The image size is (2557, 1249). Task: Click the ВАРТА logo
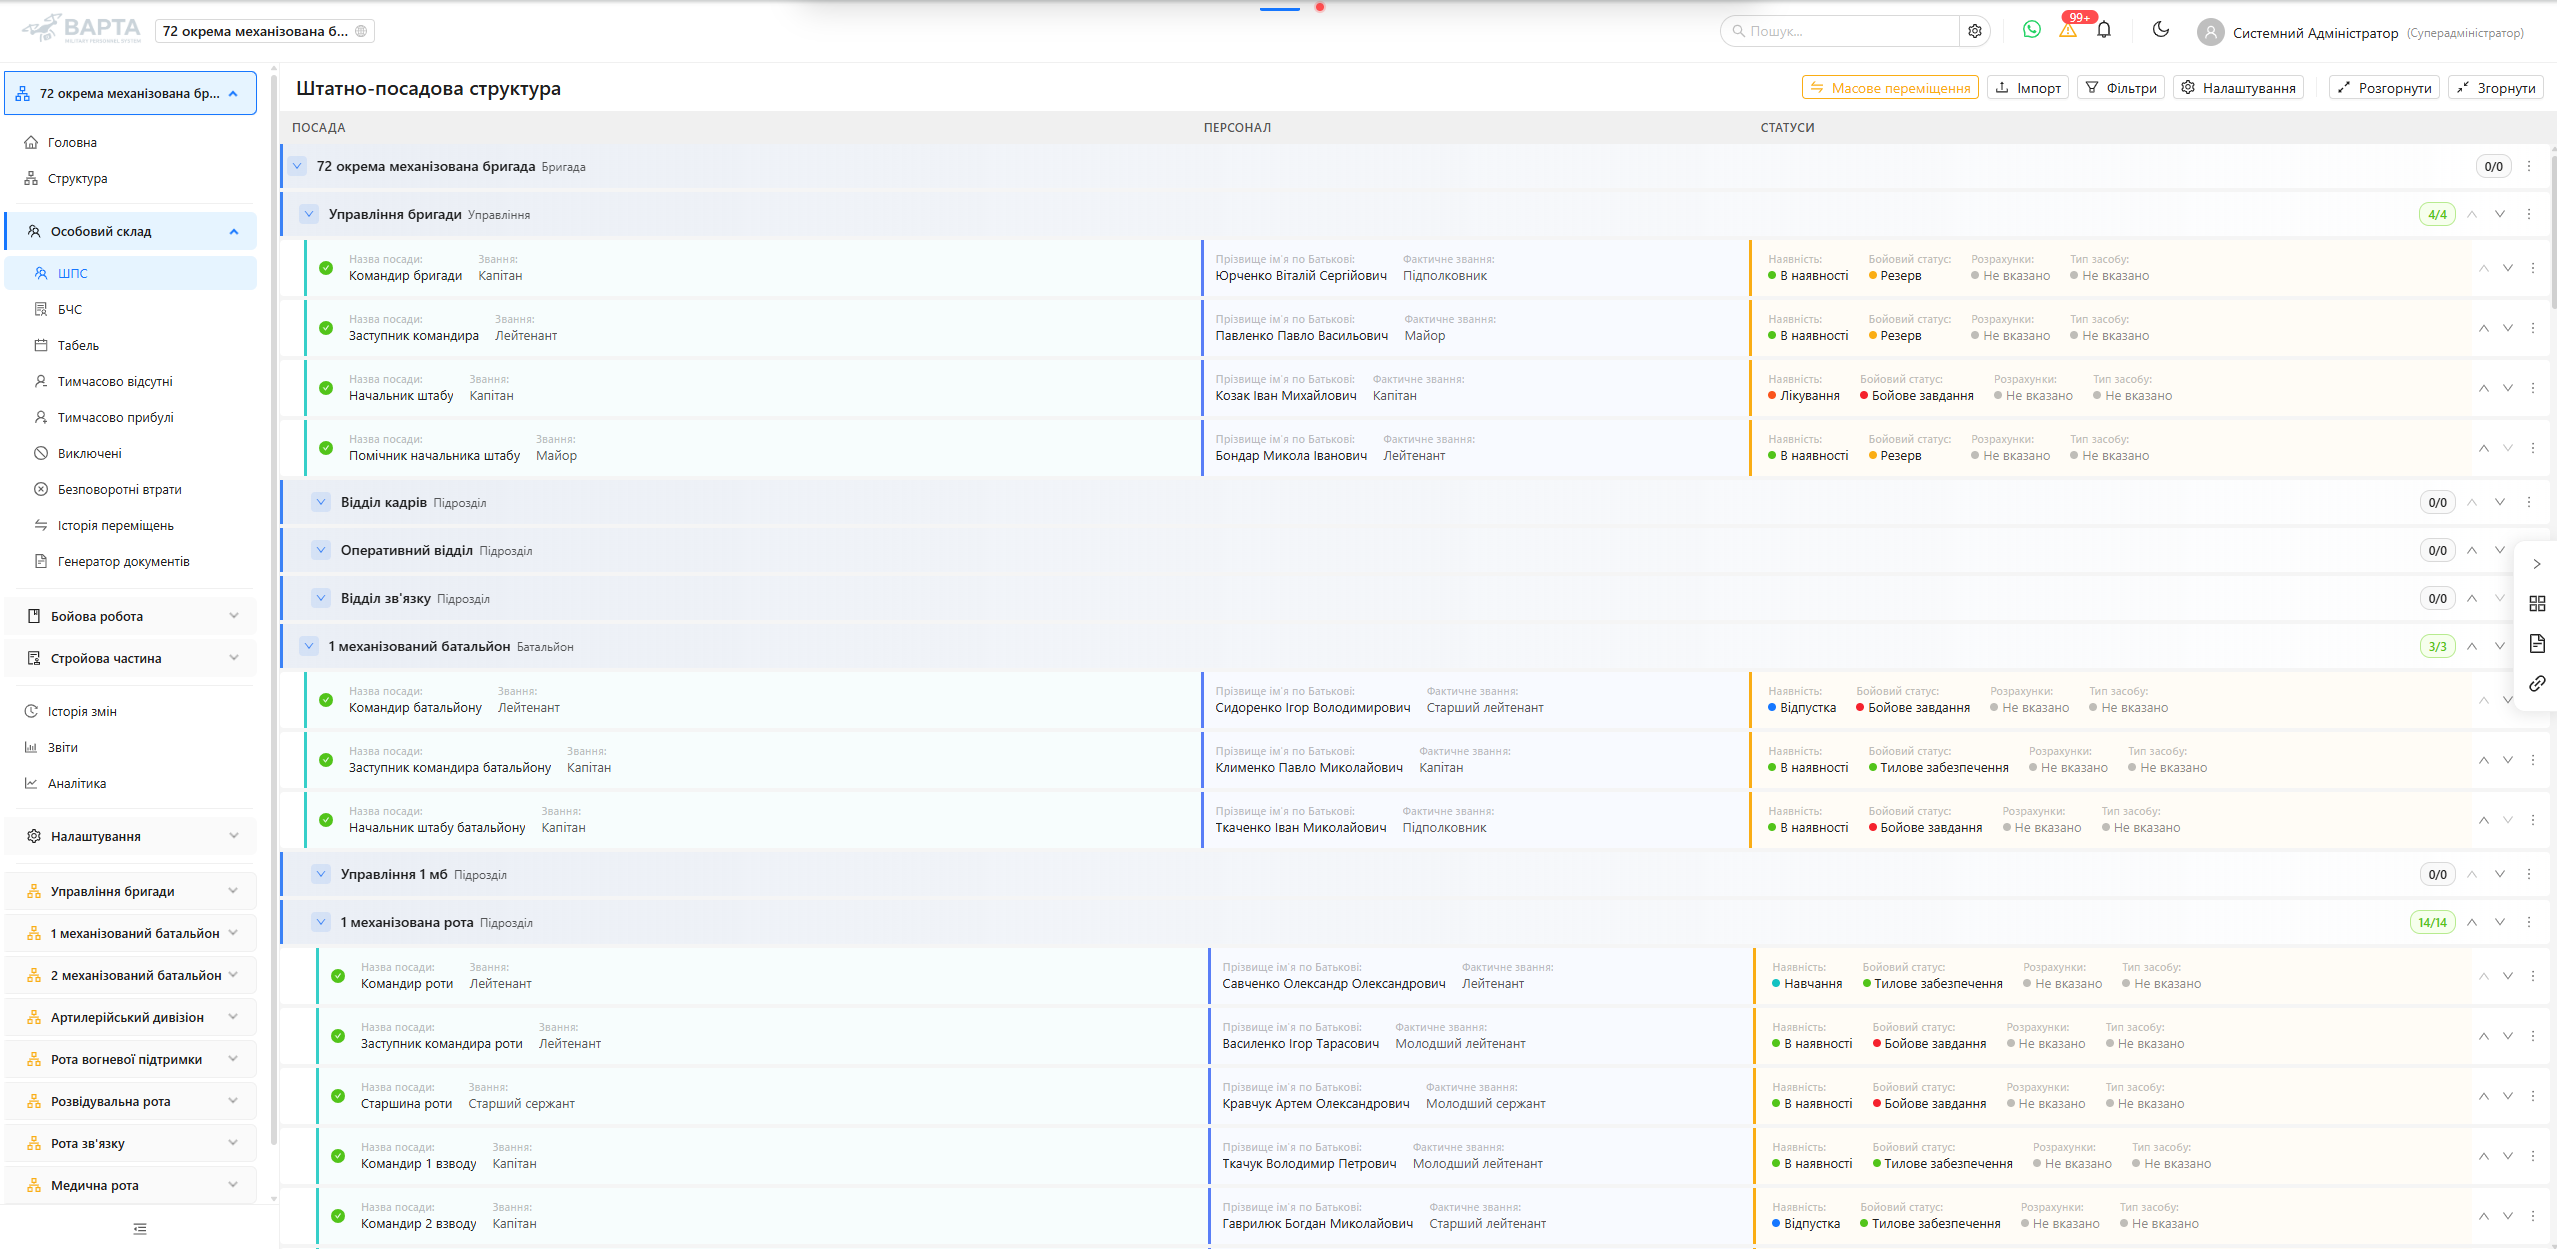pos(82,29)
